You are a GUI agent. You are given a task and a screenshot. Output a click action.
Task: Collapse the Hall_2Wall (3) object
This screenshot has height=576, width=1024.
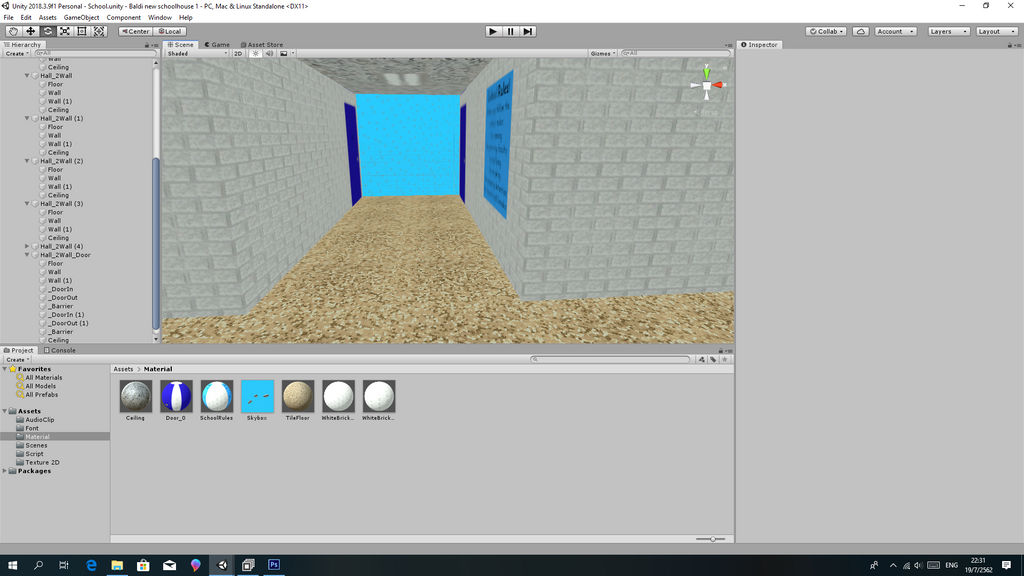tap(27, 204)
